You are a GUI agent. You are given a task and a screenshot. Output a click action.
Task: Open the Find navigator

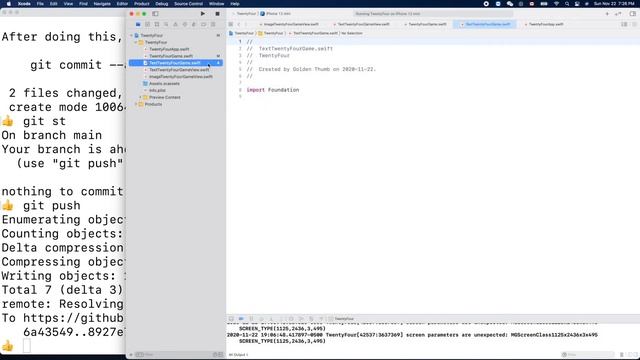click(x=166, y=24)
